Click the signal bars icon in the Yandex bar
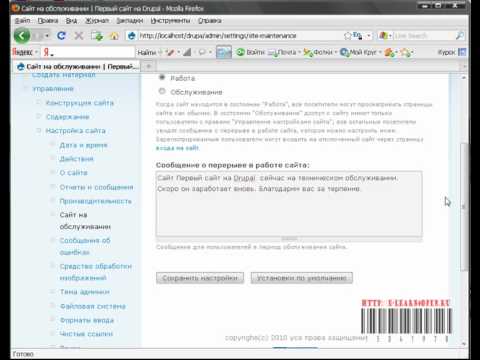This screenshot has height=360, width=480. [187, 52]
